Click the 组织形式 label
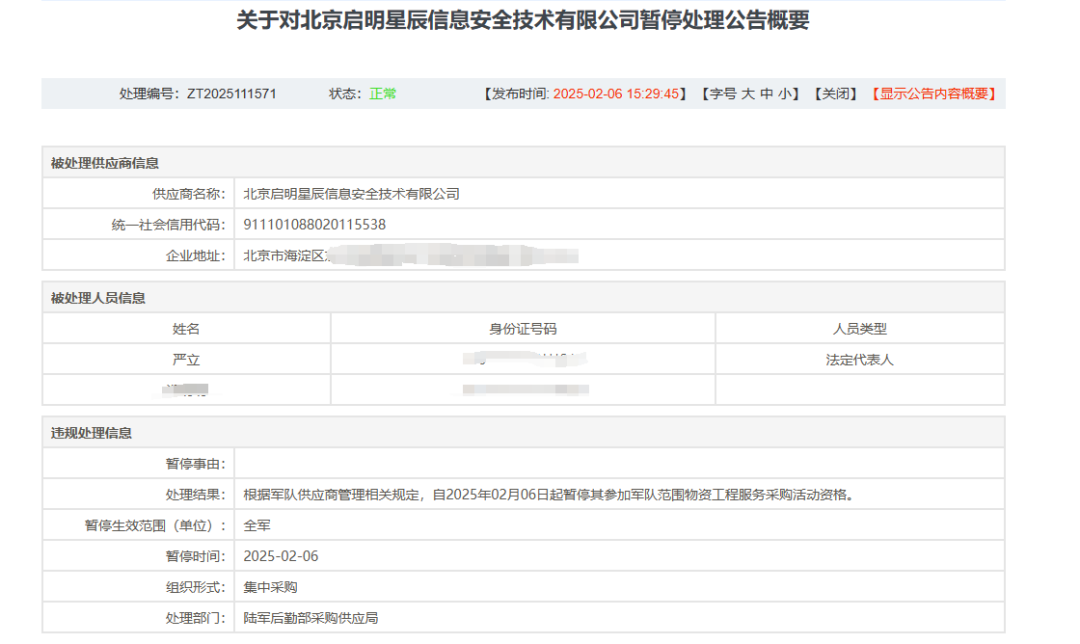Screen dimensions: 1080x644 (x=196, y=587)
